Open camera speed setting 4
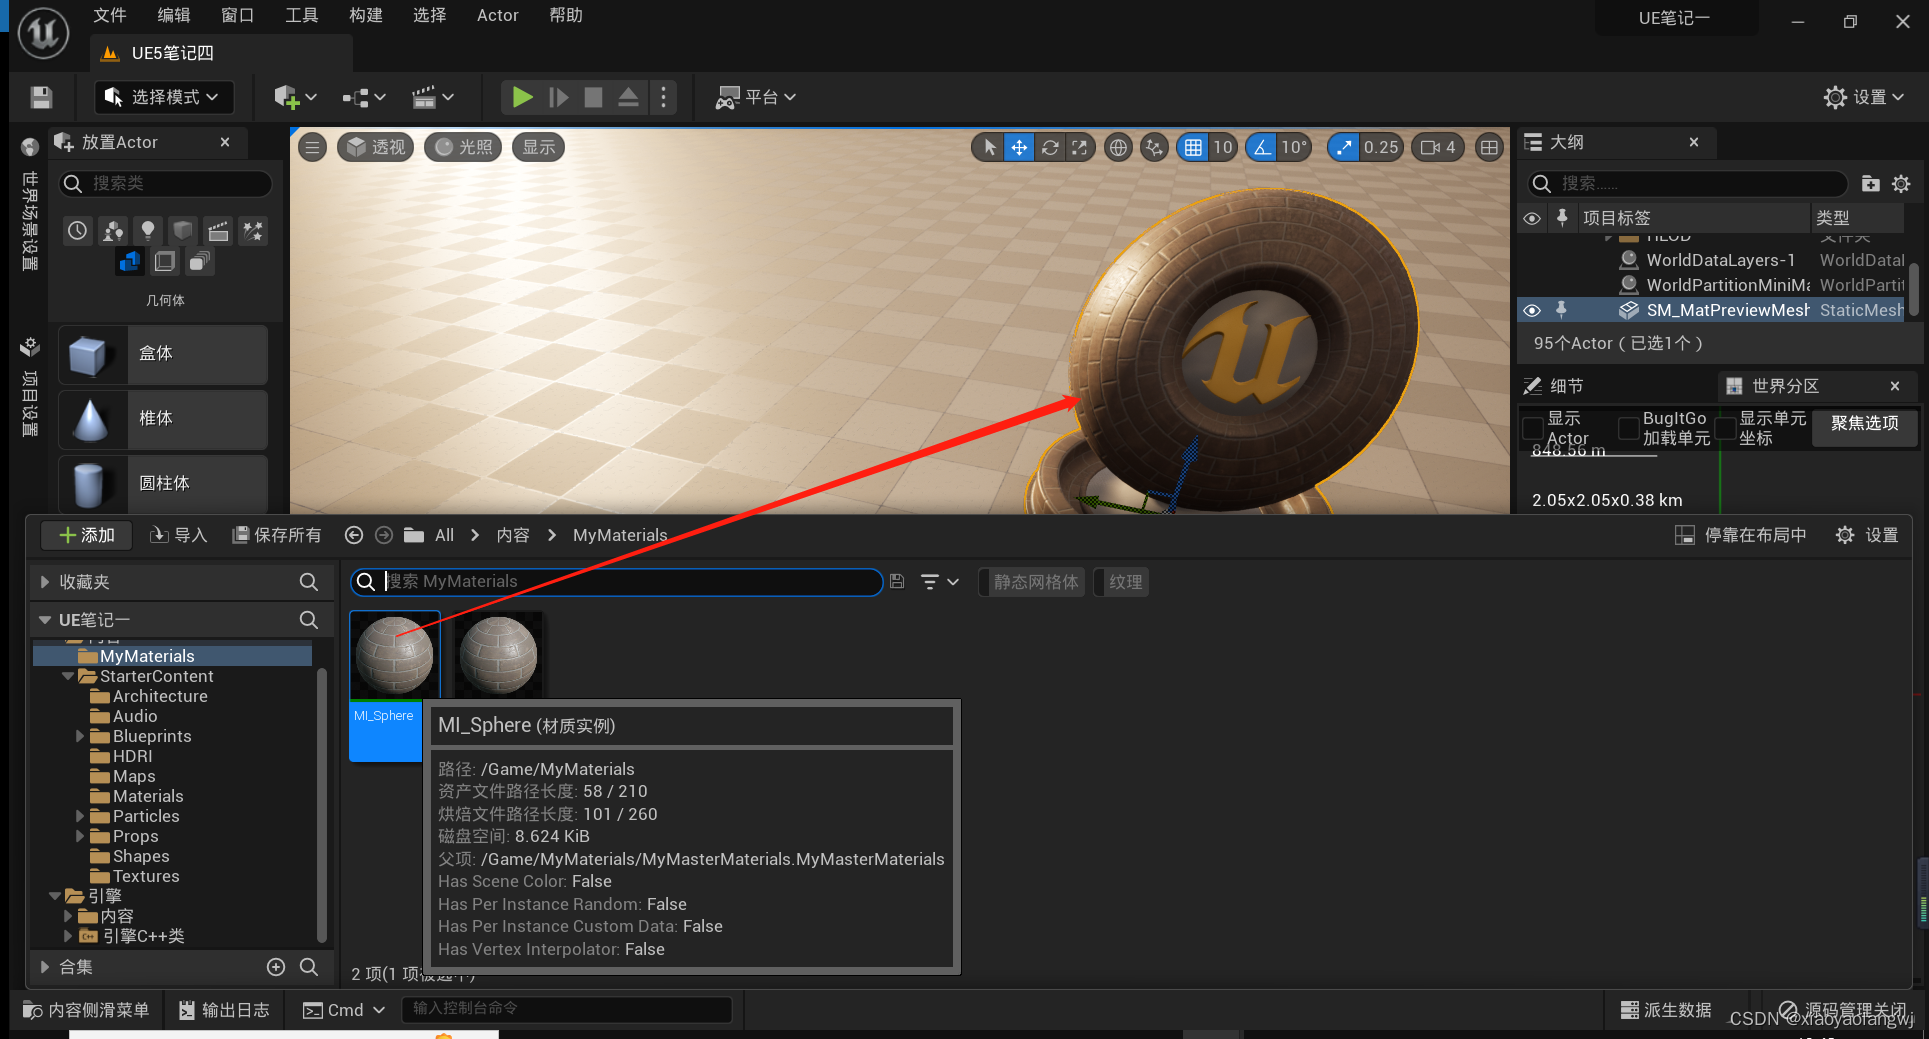The height and width of the screenshot is (1039, 1929). tap(1438, 148)
